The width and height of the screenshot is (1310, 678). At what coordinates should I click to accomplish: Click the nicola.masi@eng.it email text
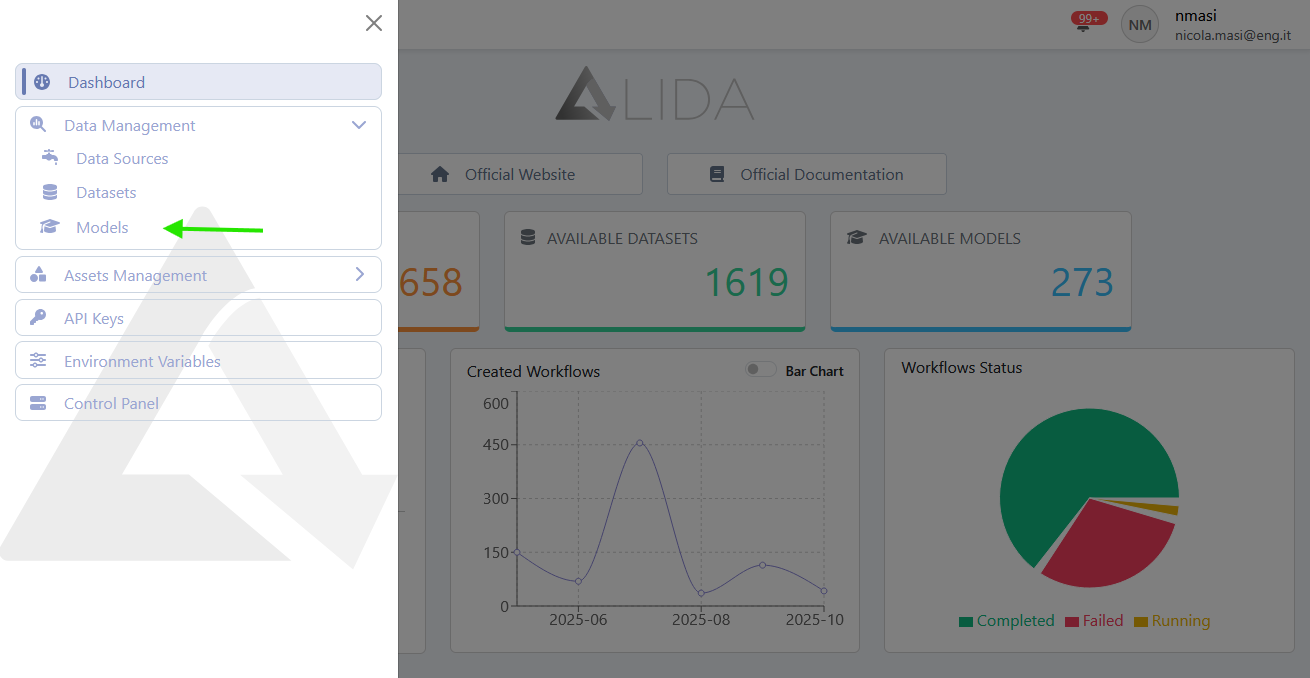(1233, 35)
